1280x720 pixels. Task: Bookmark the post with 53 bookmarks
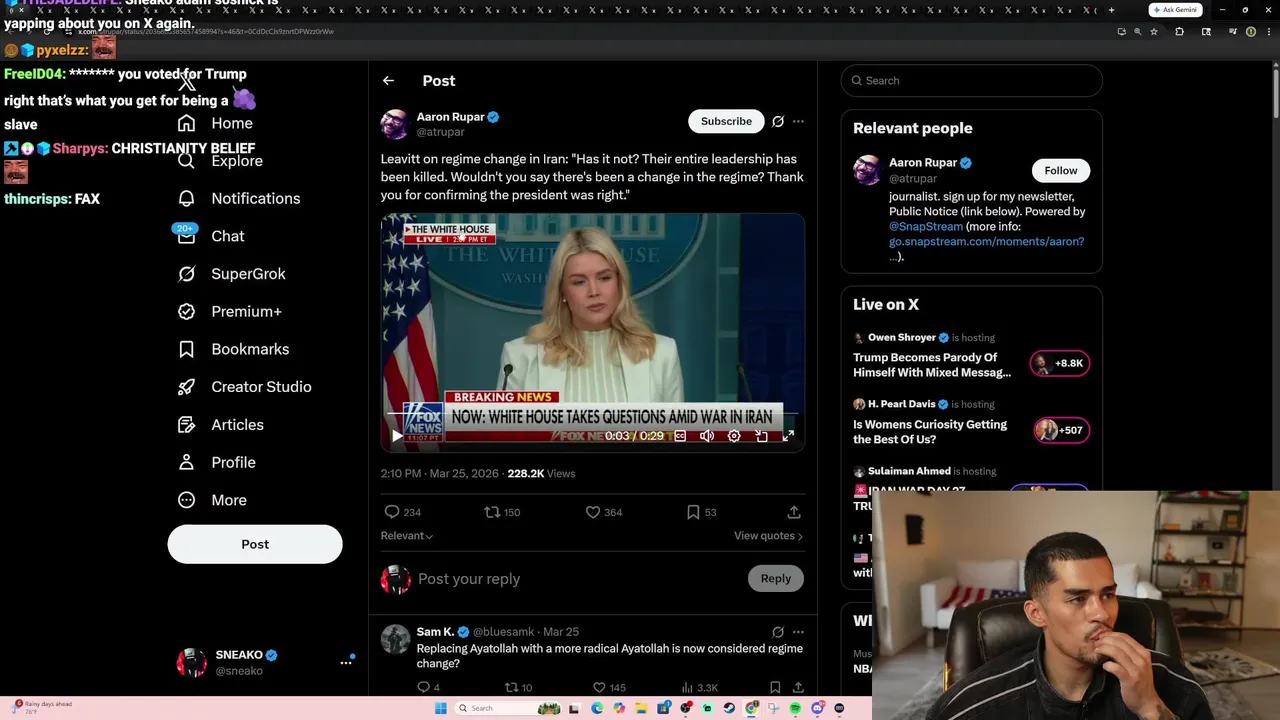point(693,512)
